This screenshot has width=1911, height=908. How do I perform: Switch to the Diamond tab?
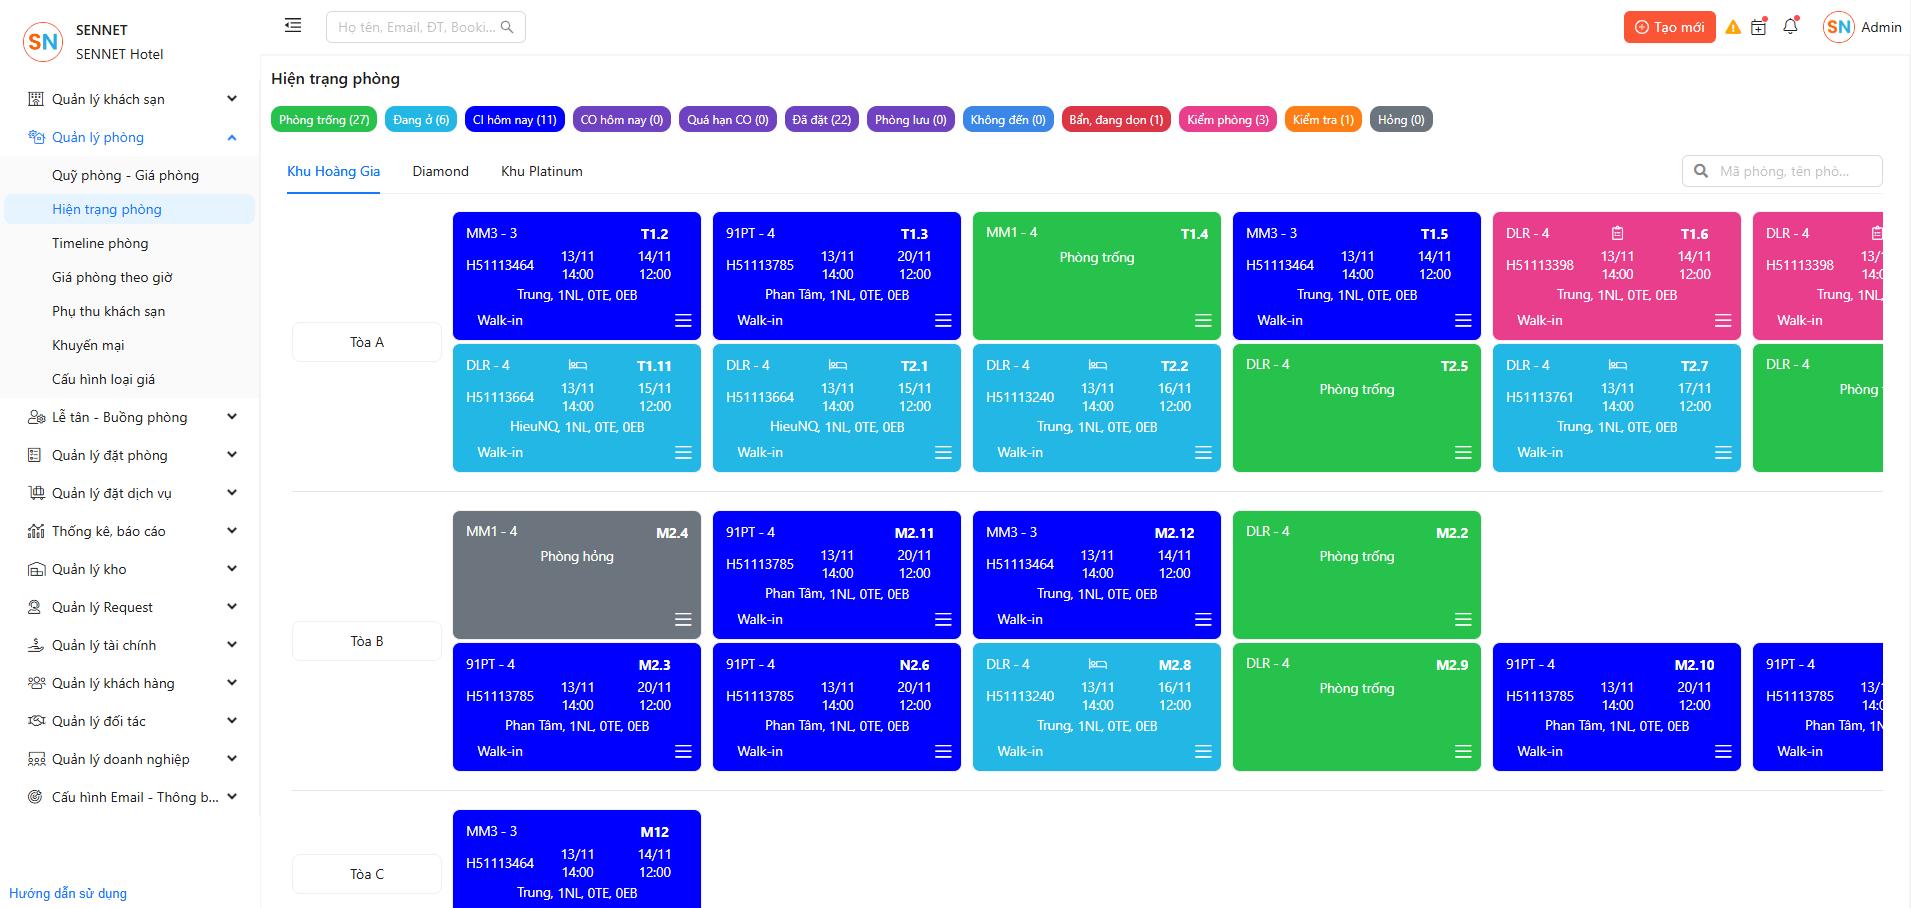coord(440,171)
